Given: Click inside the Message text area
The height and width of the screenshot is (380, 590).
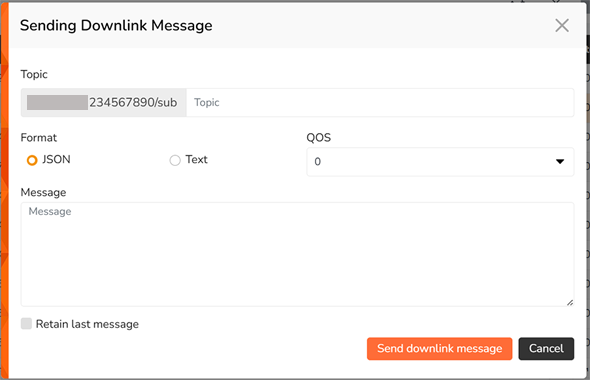Looking at the screenshot, I should [x=297, y=254].
